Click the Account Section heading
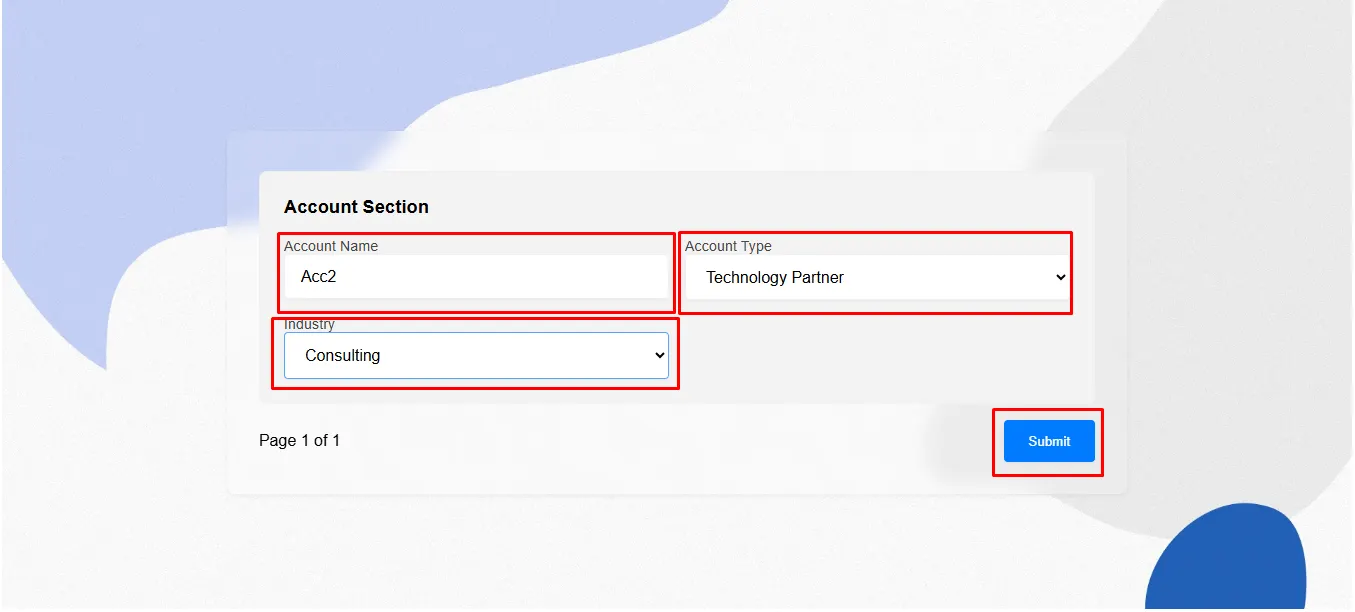Screen dimensions: 1355x612 pos(356,207)
